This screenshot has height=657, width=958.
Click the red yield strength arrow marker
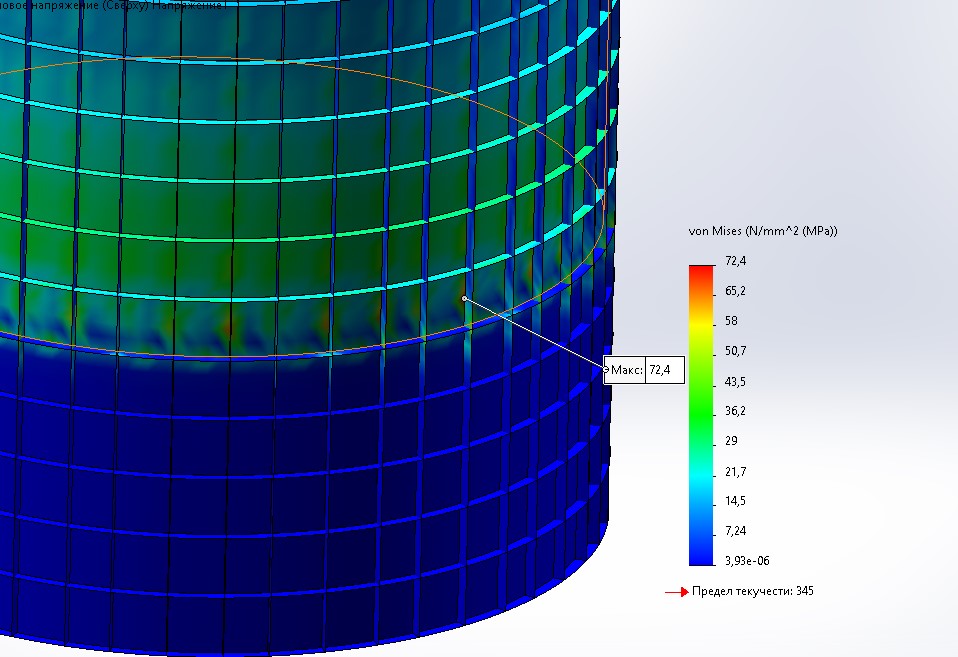pos(676,592)
